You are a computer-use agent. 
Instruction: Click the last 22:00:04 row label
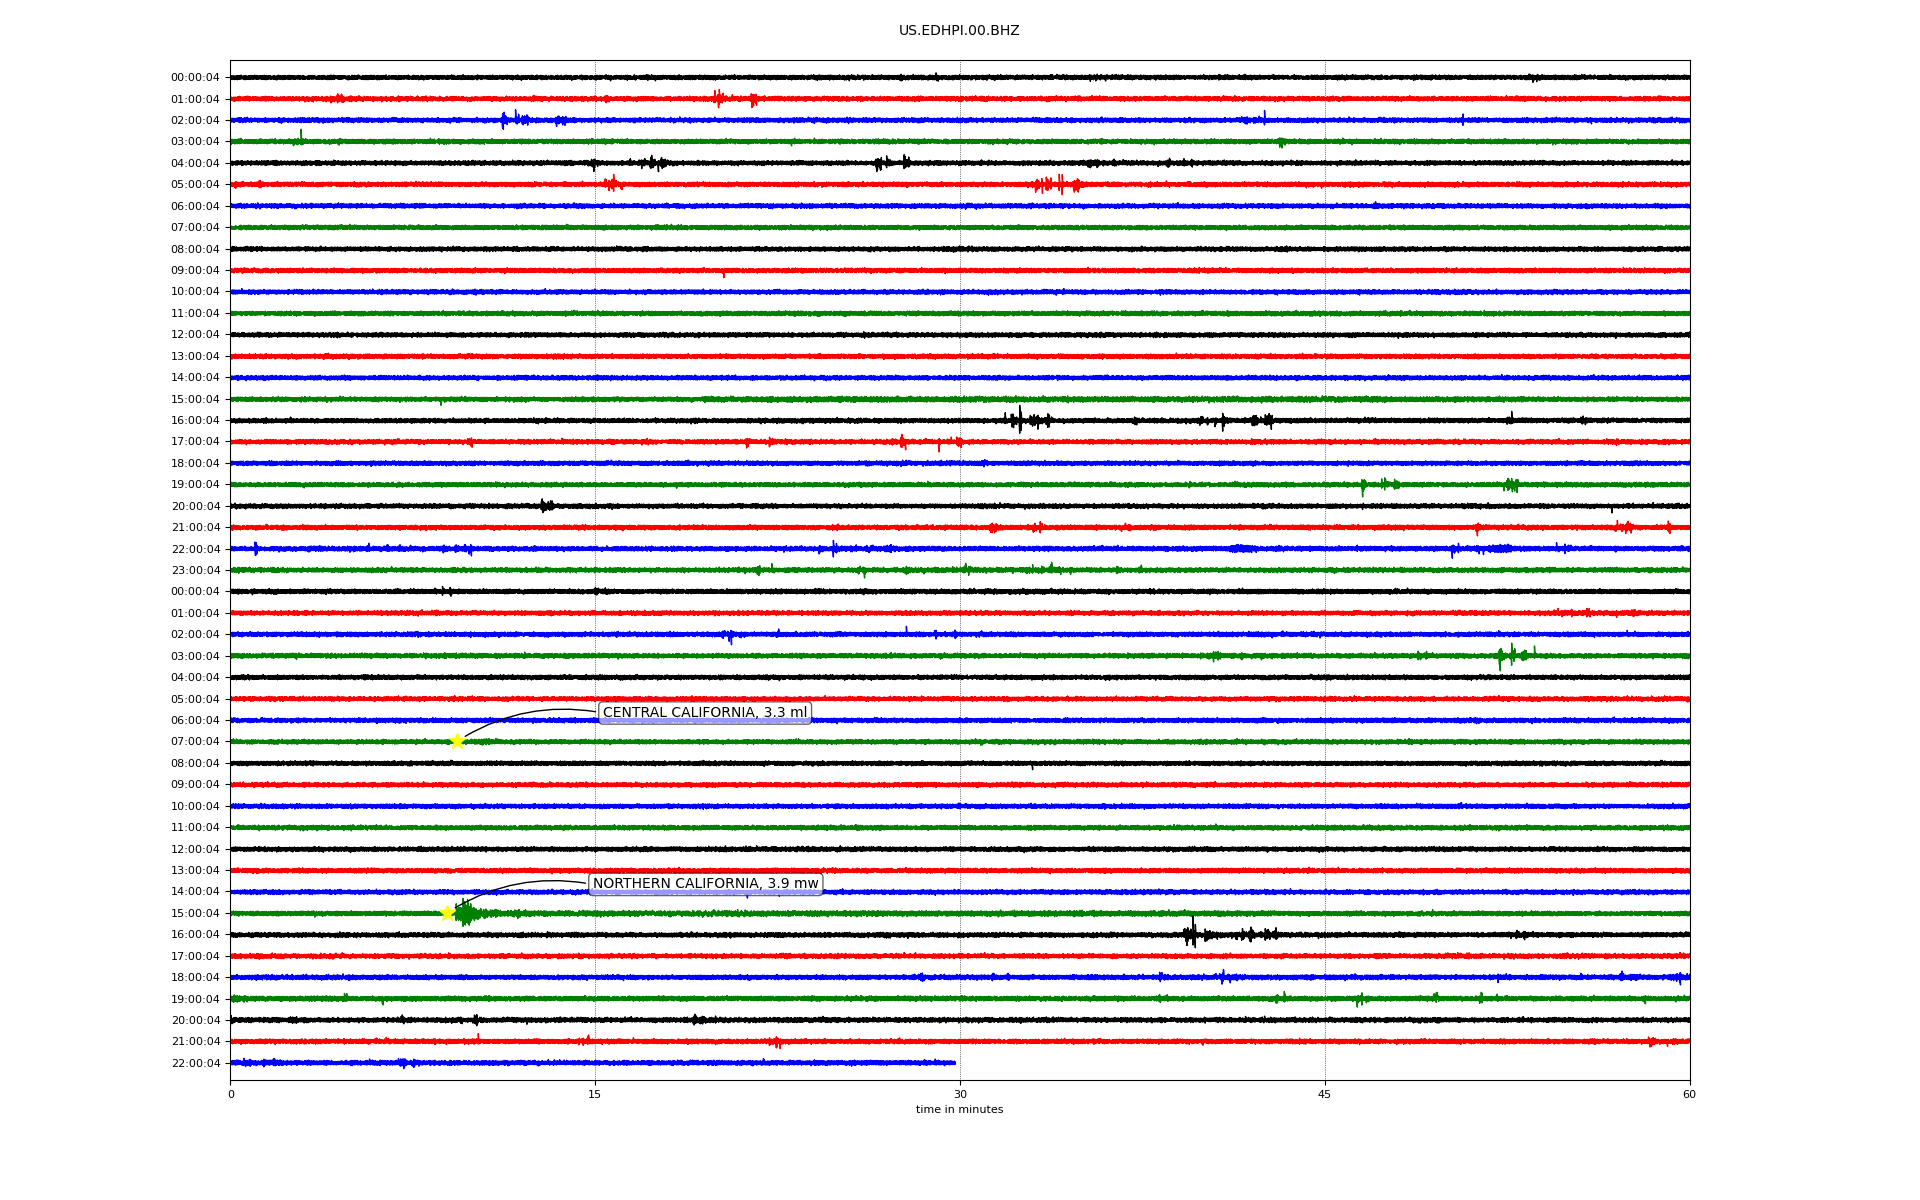click(195, 1063)
